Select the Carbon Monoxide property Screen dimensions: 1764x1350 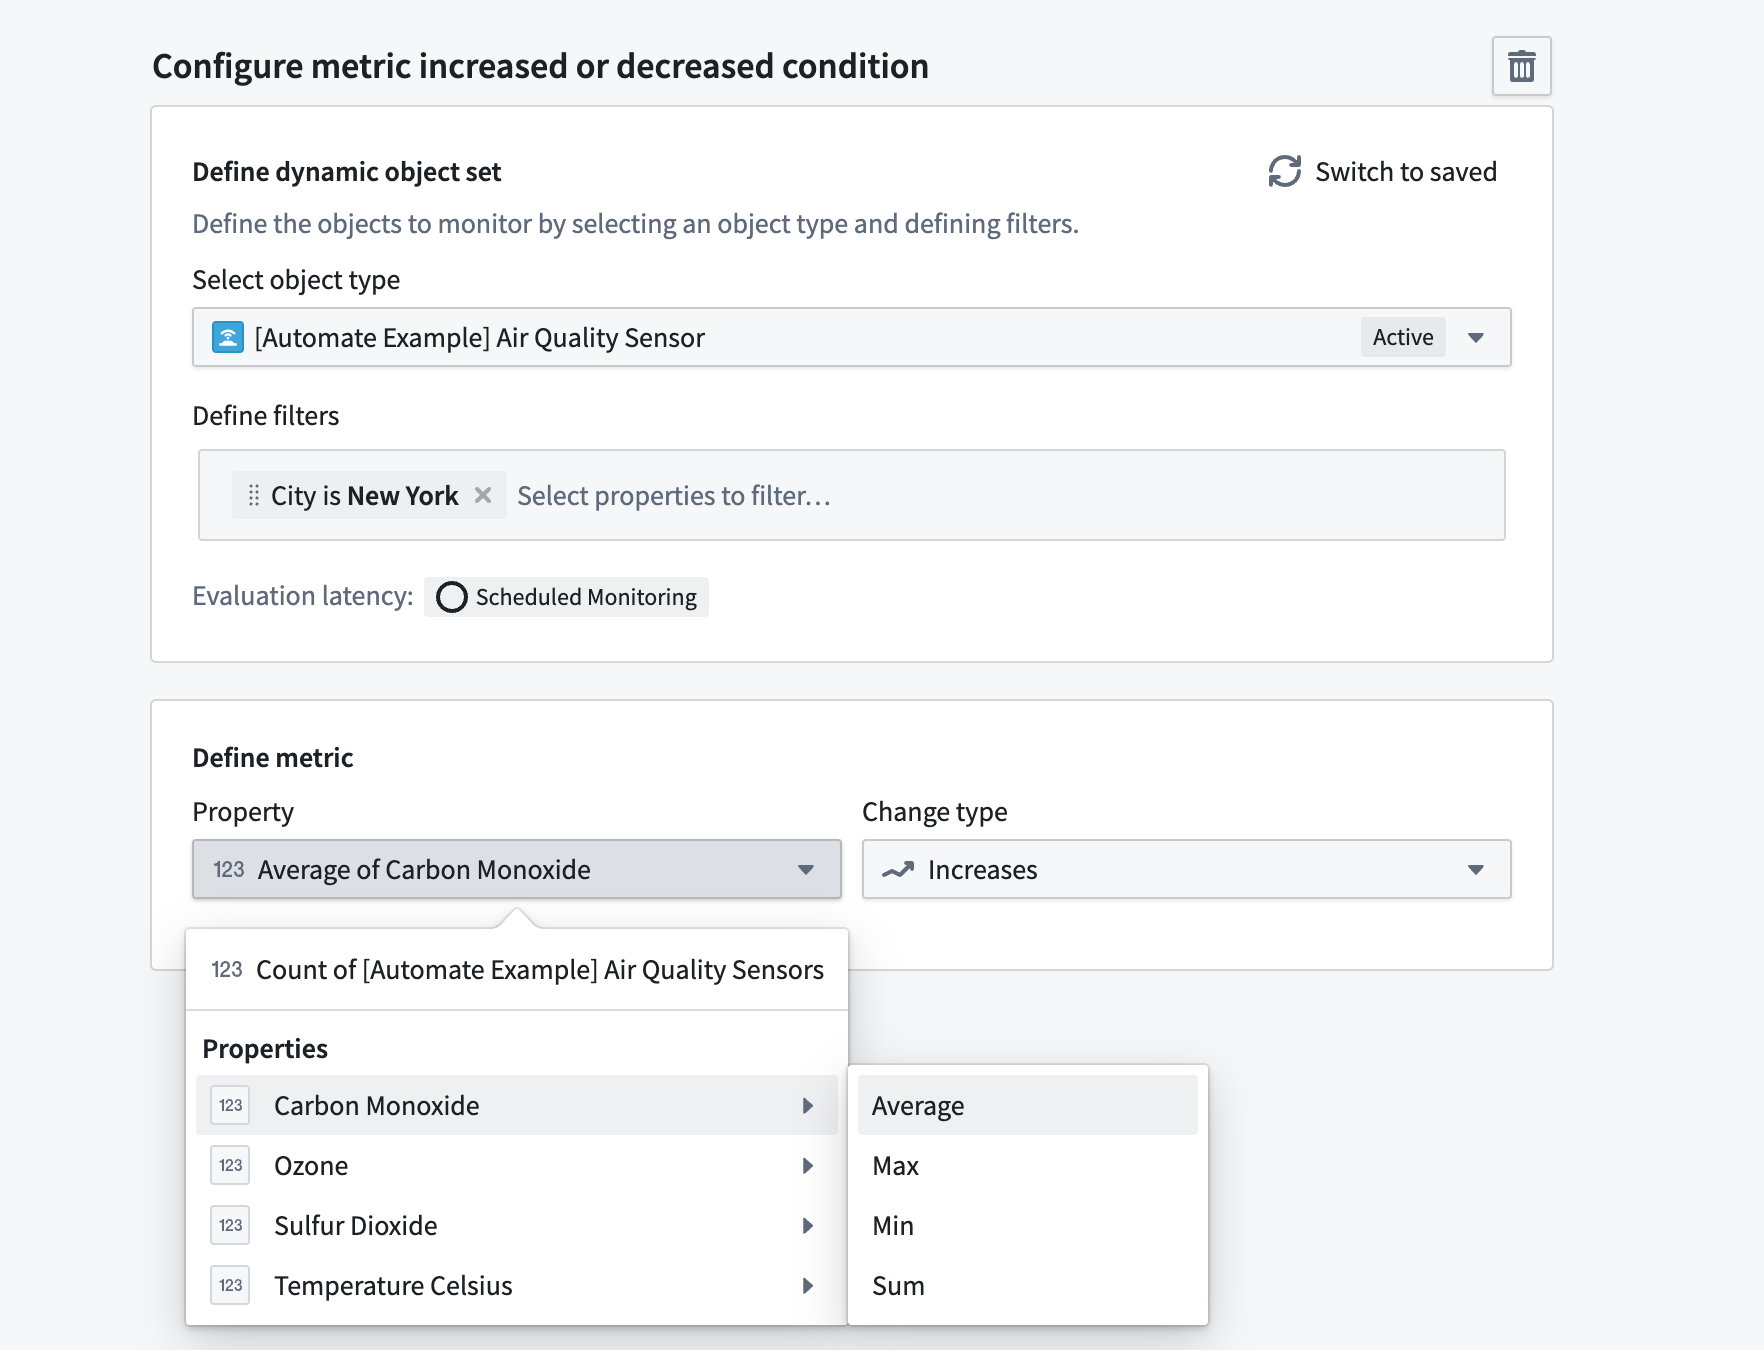pos(517,1105)
